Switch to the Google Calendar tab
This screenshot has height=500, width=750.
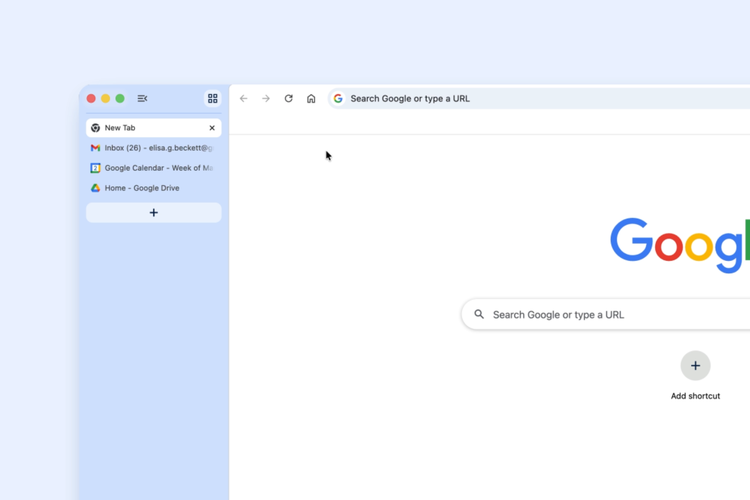(154, 168)
